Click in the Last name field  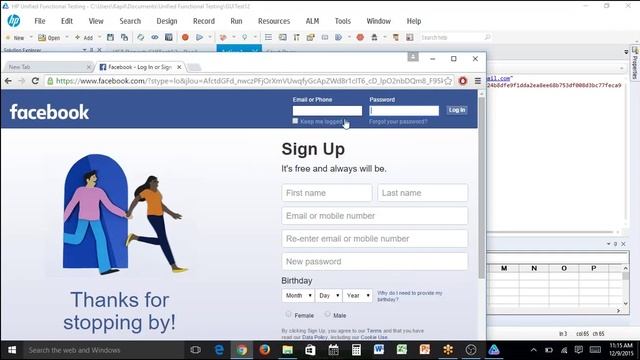coord(422,193)
